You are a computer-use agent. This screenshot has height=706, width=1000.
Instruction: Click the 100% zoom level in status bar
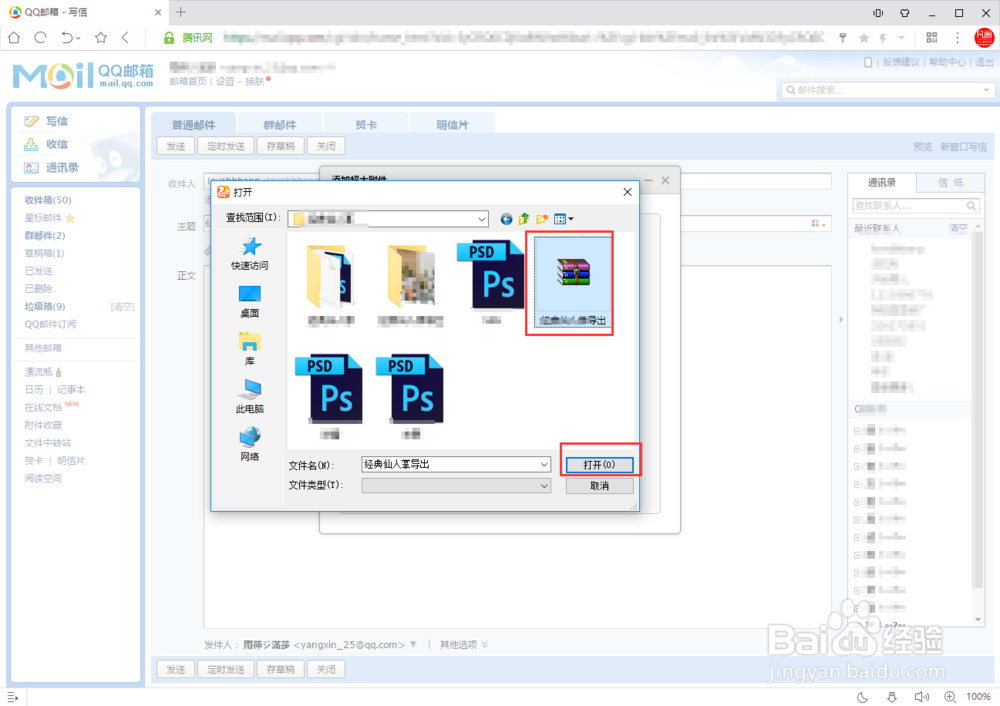[x=978, y=697]
